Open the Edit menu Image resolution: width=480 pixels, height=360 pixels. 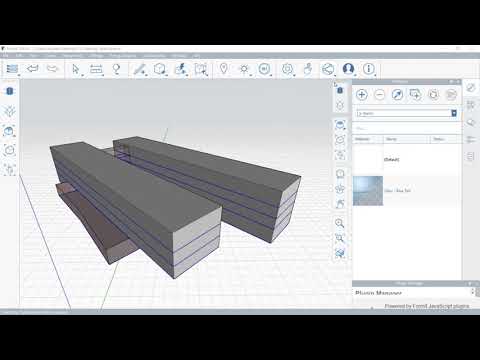point(19,56)
